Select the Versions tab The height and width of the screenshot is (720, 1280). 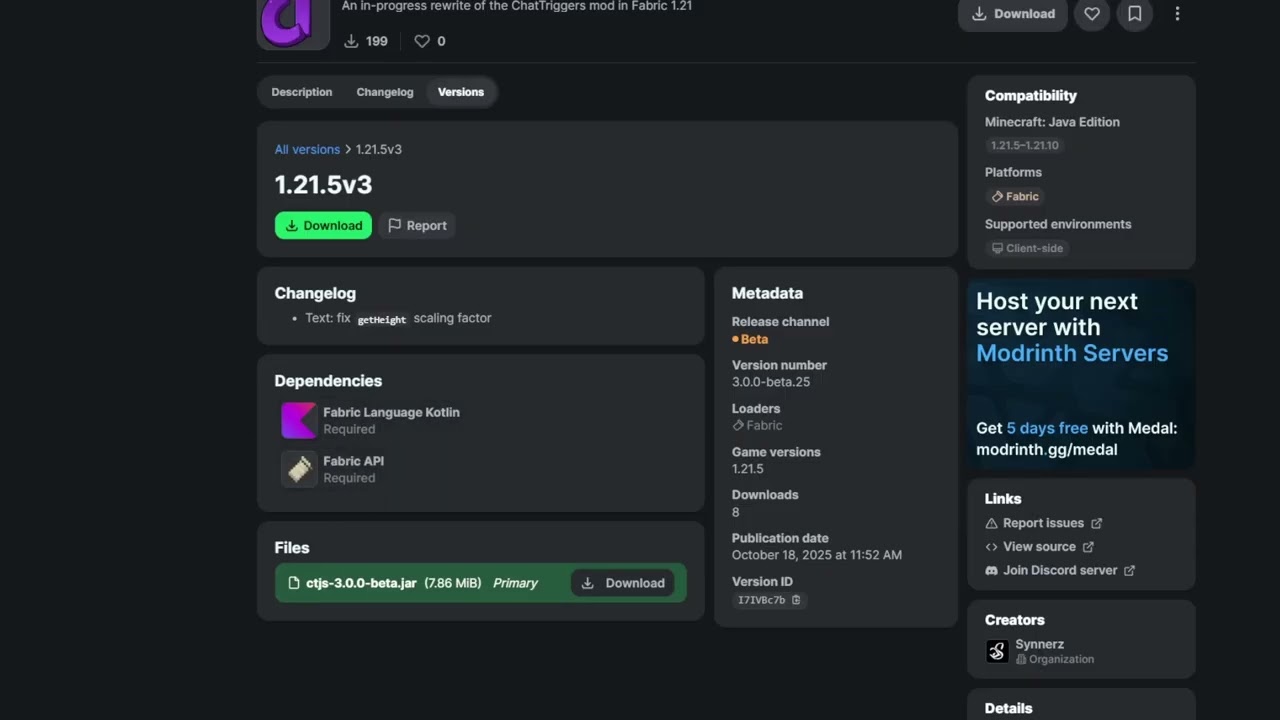tap(461, 92)
